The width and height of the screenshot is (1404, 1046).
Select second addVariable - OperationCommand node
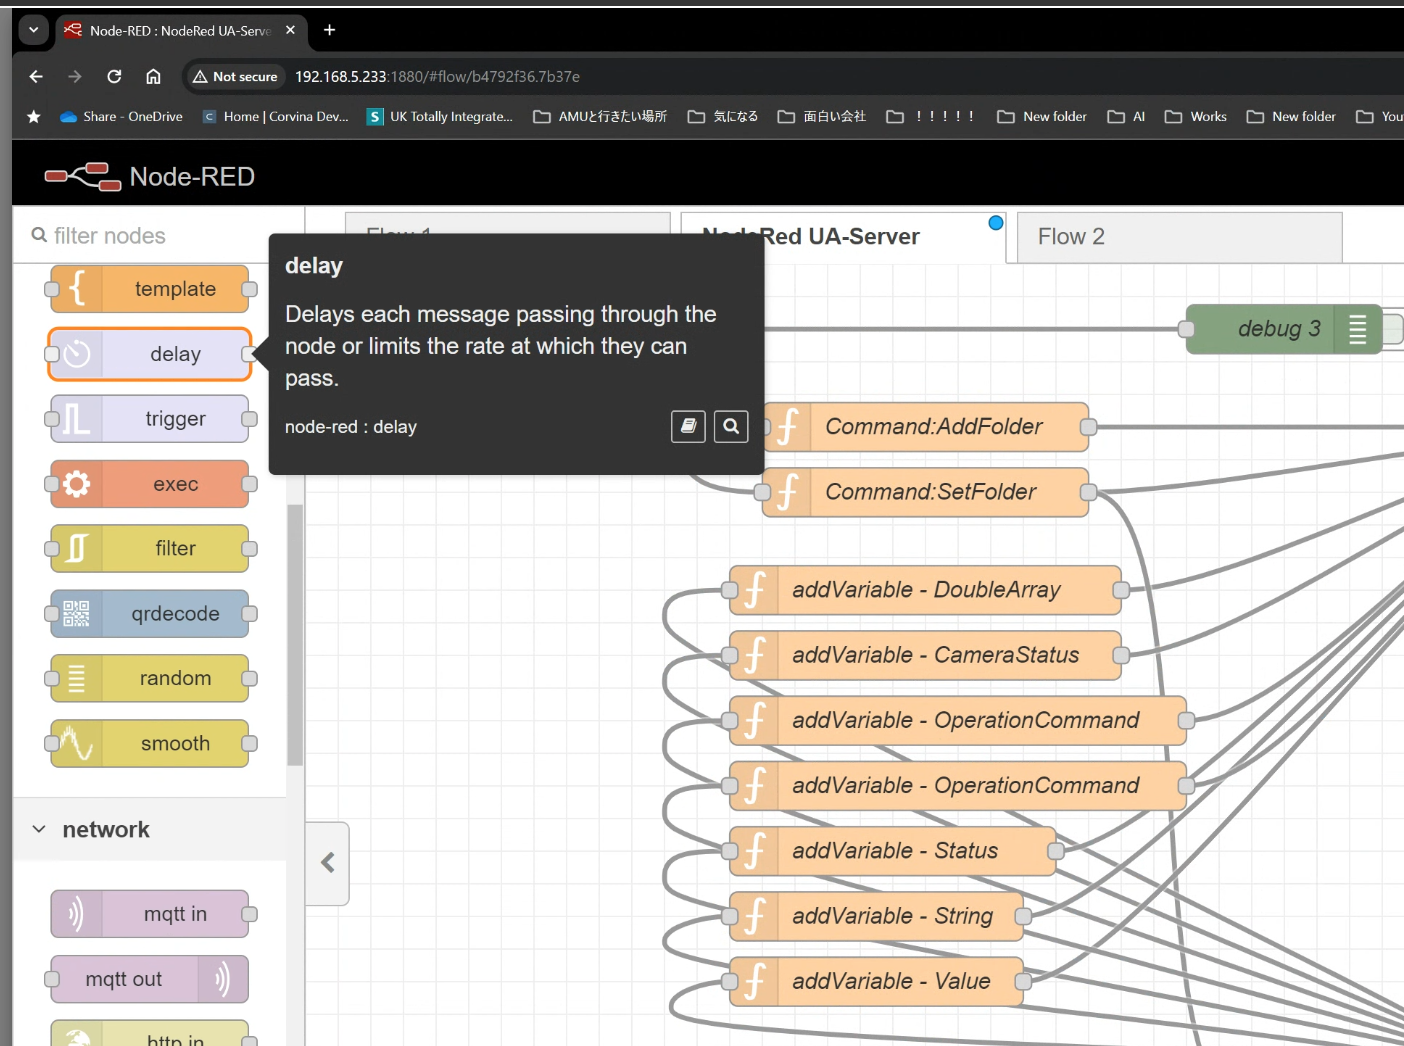958,786
